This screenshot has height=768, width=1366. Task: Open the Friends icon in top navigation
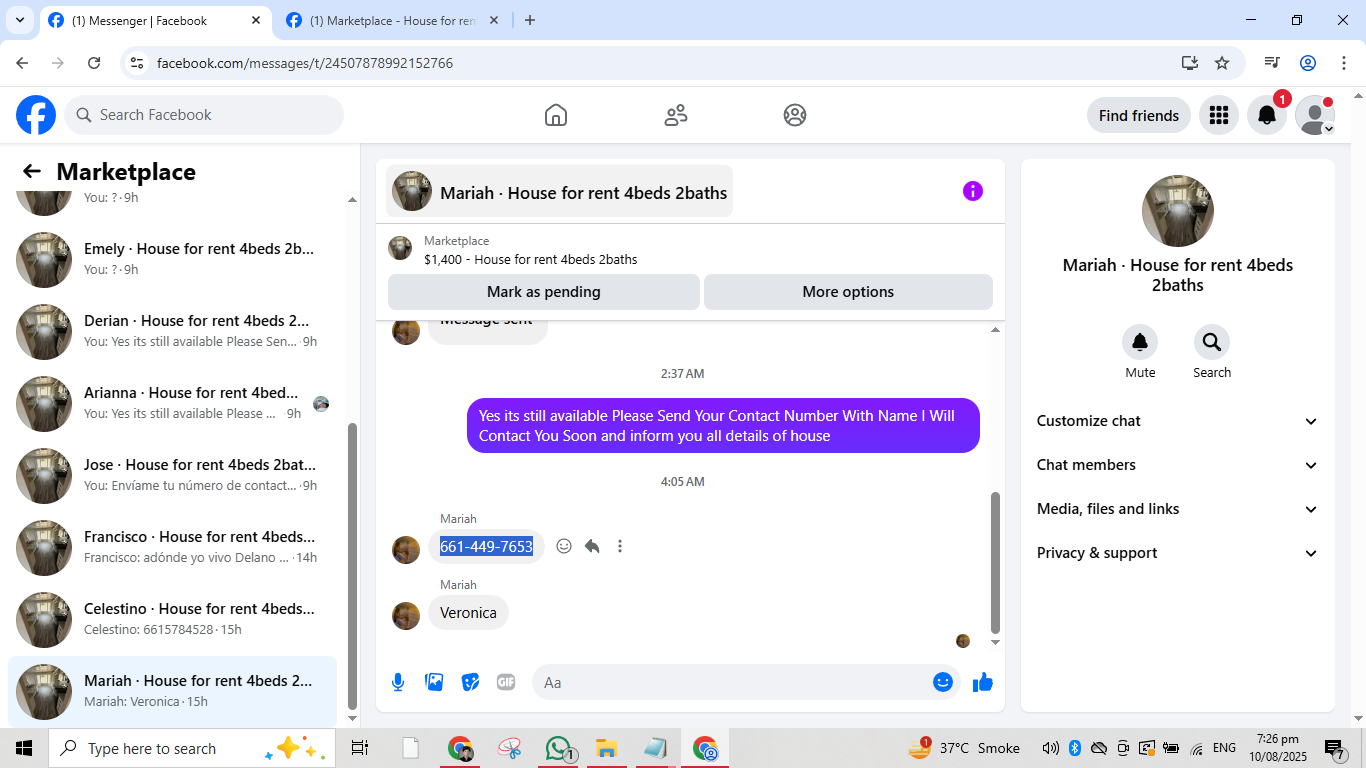click(x=676, y=115)
